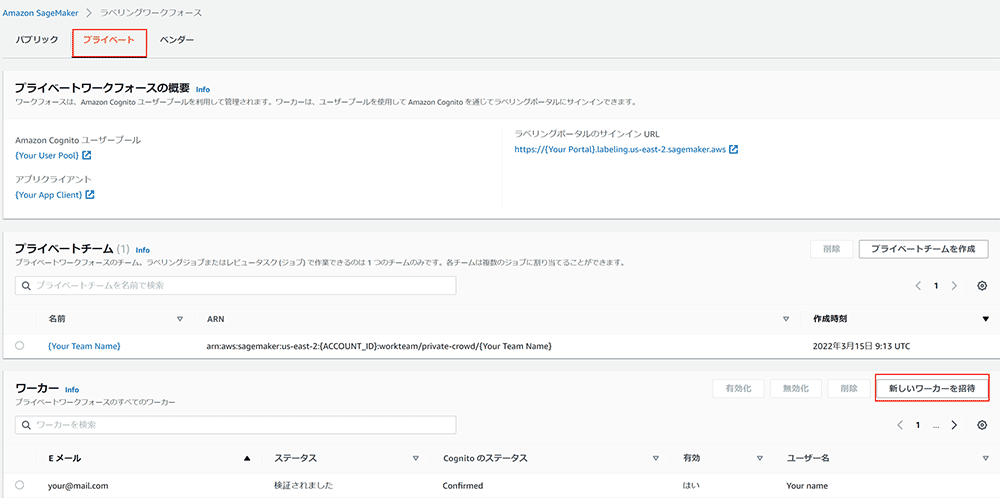Select the your@mail.com worker radio button
The width and height of the screenshot is (1000, 498).
pyautogui.click(x=20, y=485)
